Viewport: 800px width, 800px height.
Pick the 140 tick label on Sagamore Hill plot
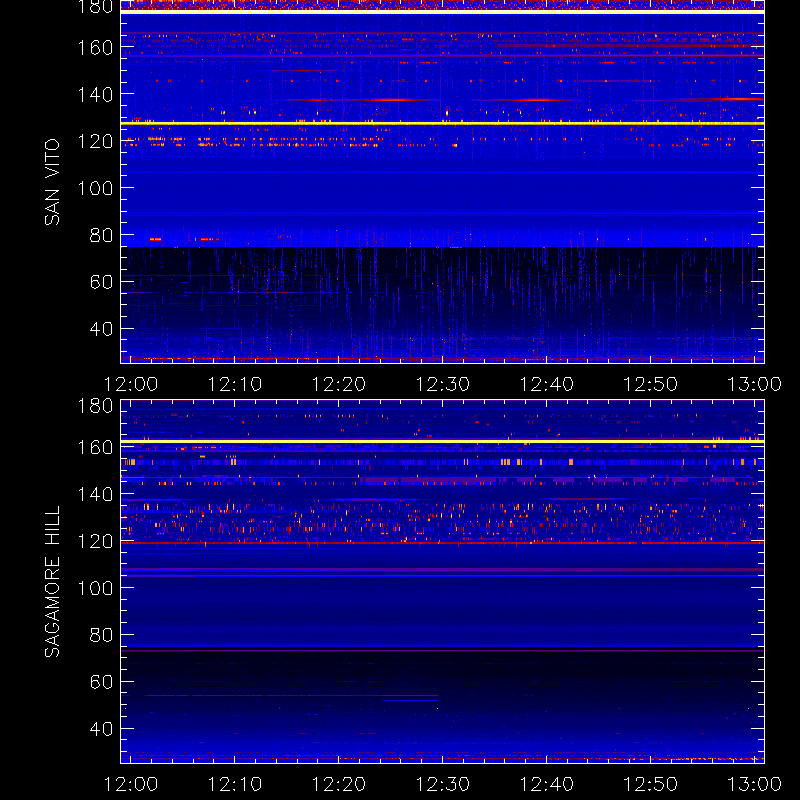pyautogui.click(x=95, y=494)
